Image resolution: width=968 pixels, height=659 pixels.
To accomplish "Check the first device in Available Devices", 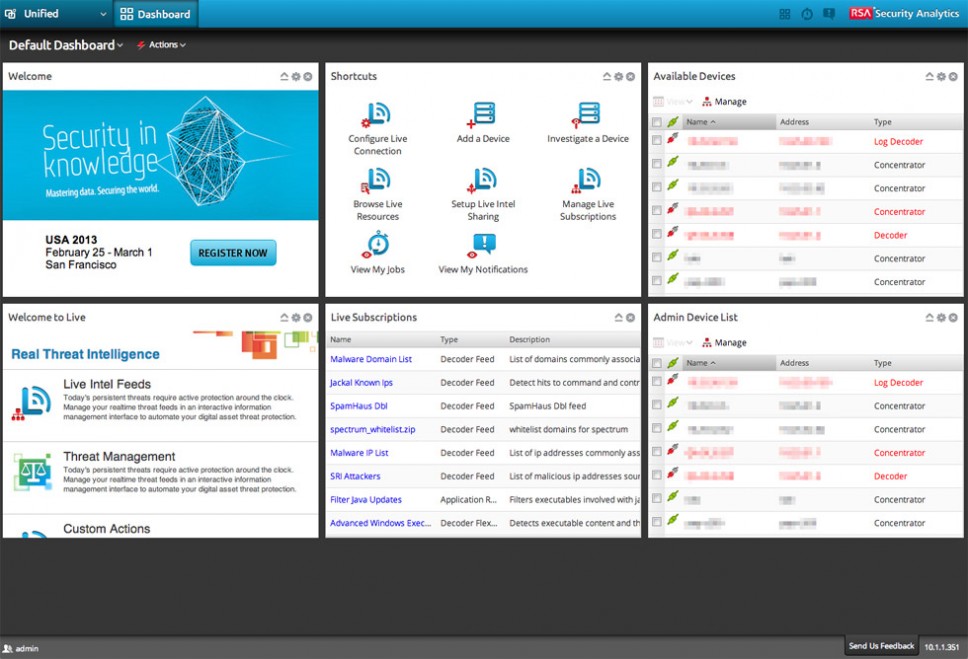I will pos(657,141).
